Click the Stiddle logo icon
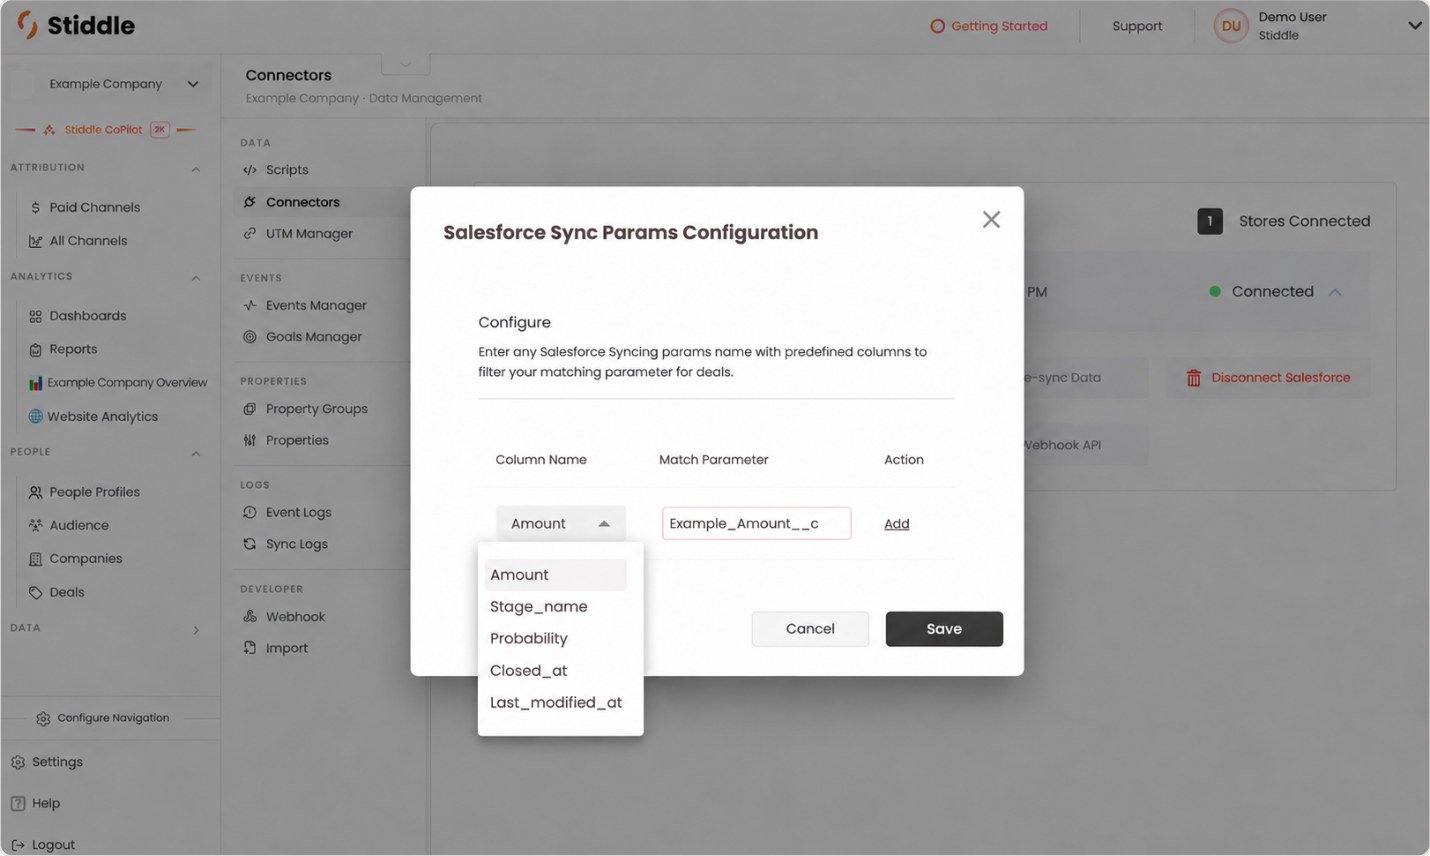Viewport: 1430px width, 856px height. point(27,25)
